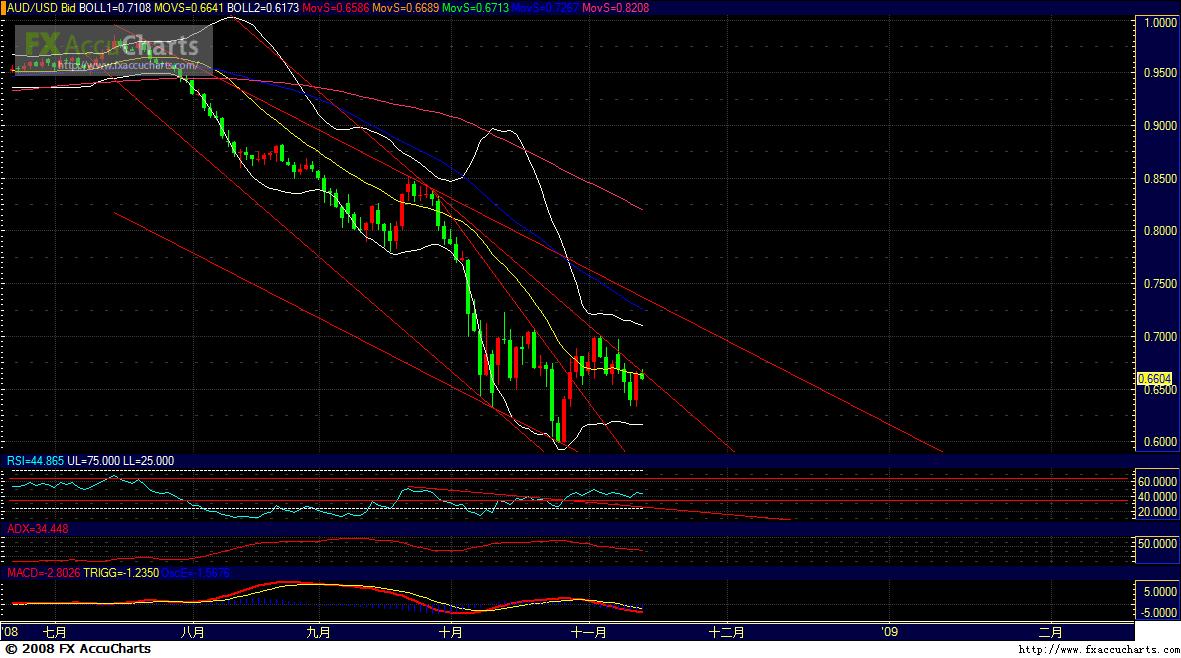Click the -5.0000 MACD axis value
The height and width of the screenshot is (658, 1181).
[x=1158, y=612]
